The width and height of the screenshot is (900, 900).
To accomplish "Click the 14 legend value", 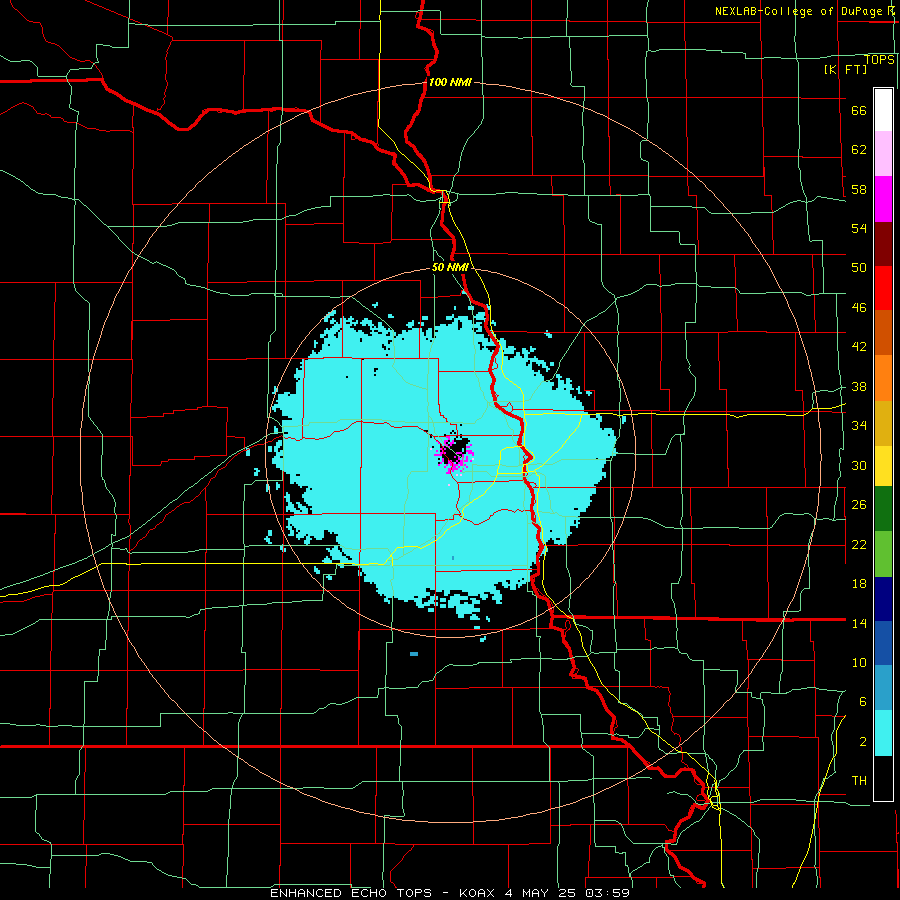I will coord(859,623).
